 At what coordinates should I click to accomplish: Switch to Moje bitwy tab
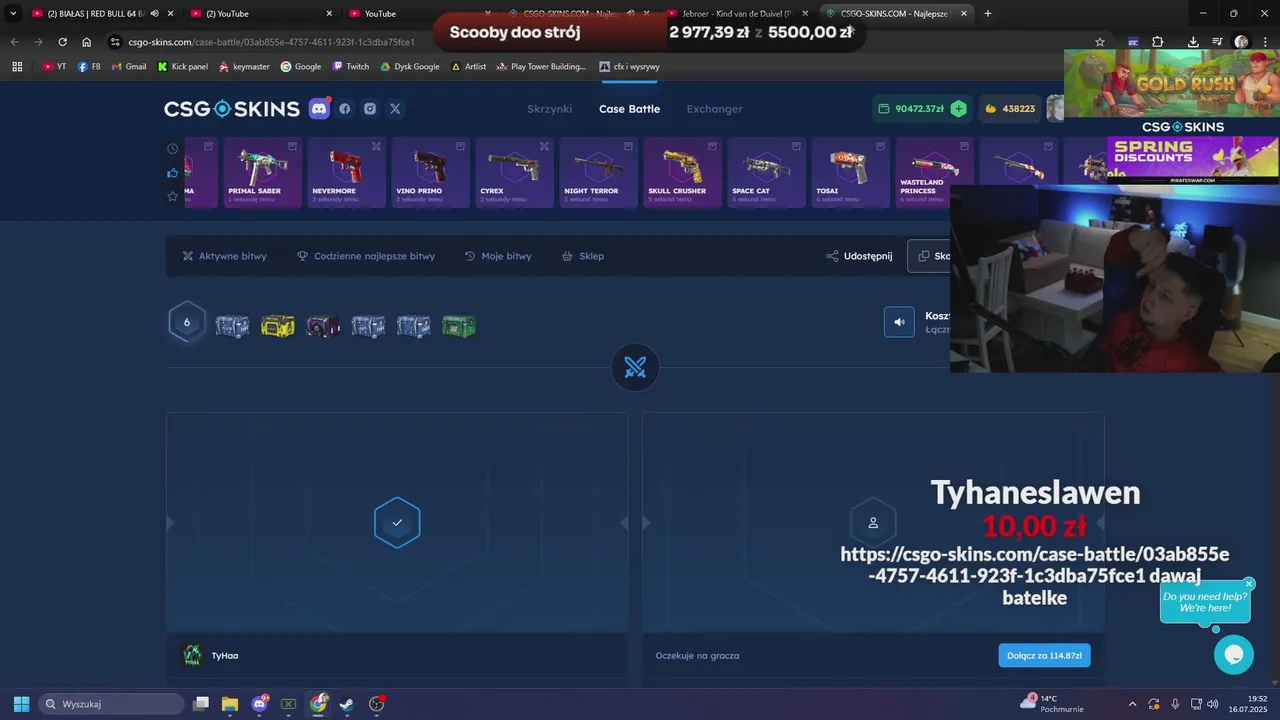tap(498, 256)
